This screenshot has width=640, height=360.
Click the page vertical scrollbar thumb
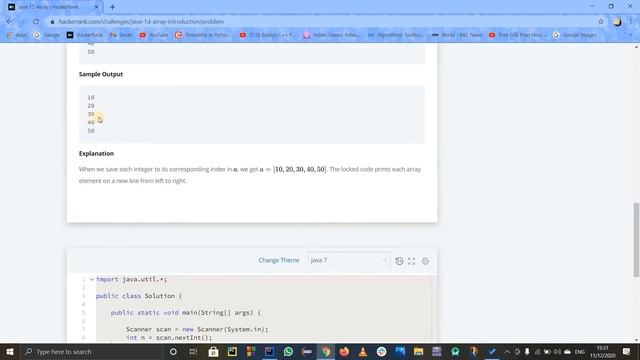pos(636,240)
